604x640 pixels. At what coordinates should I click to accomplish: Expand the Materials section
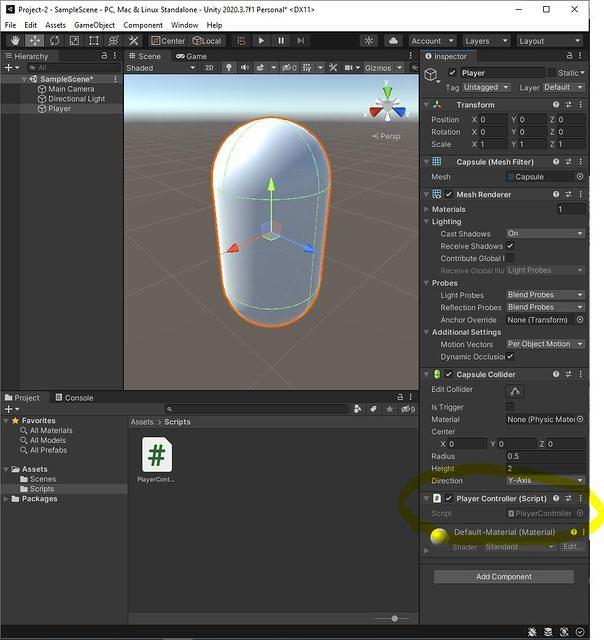[426, 209]
